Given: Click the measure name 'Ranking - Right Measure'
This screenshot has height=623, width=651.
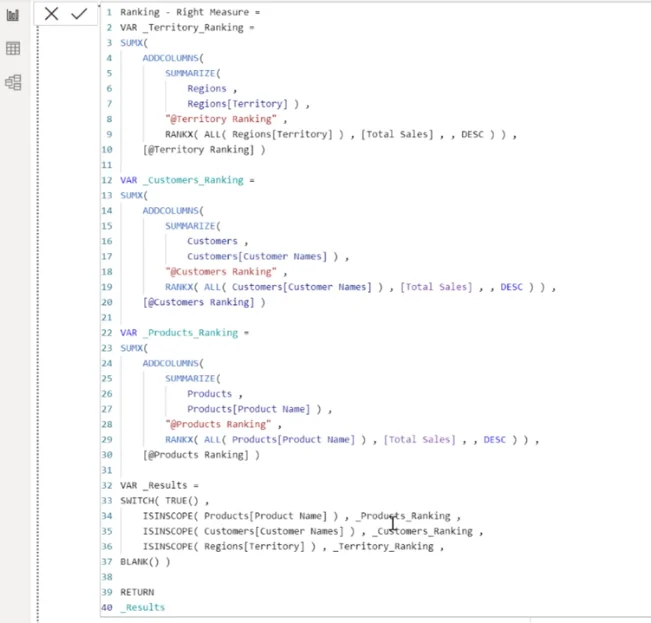Looking at the screenshot, I should pyautogui.click(x=184, y=12).
